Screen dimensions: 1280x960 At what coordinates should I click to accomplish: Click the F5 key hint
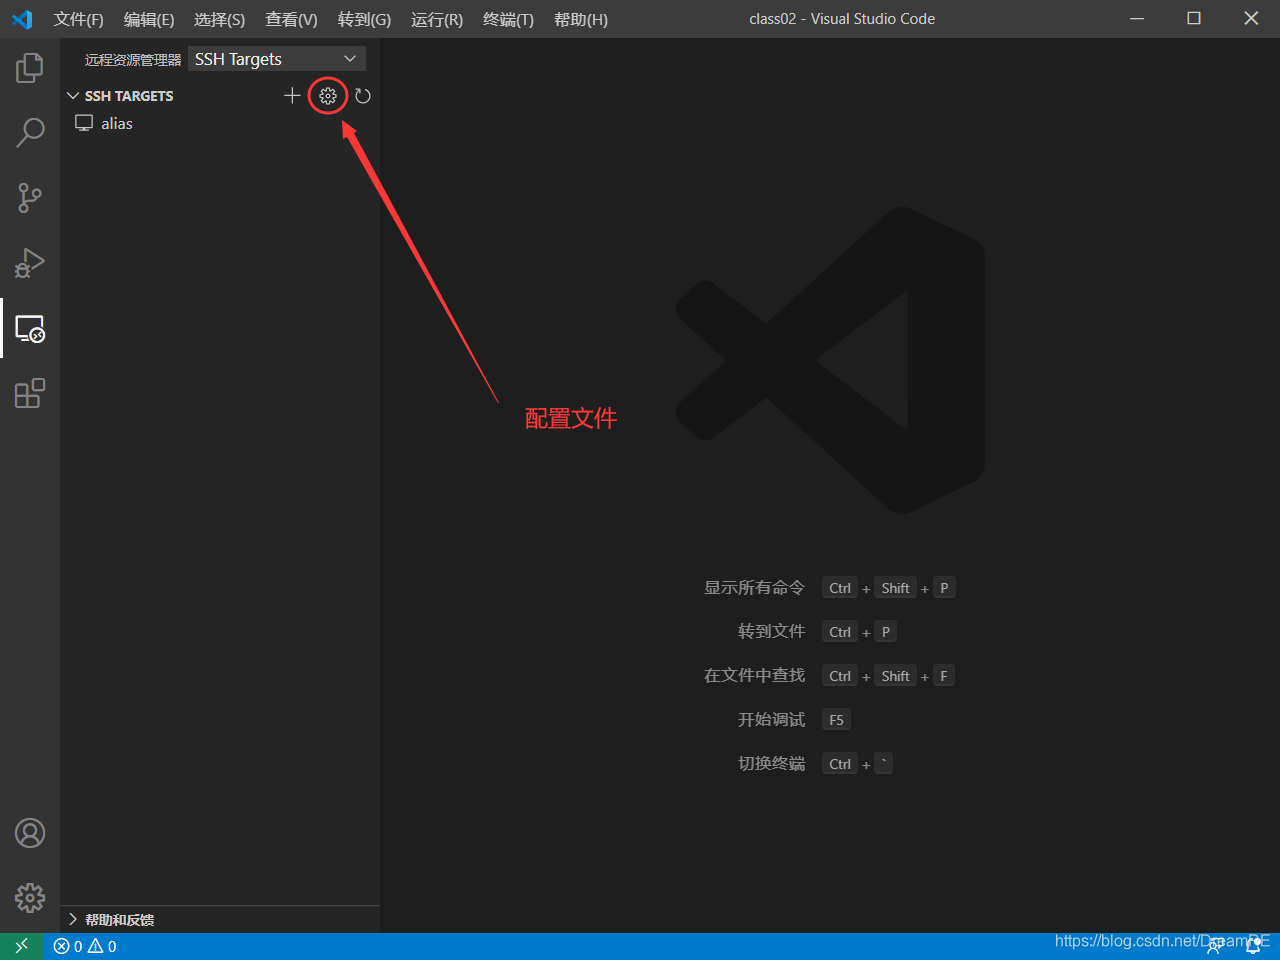click(836, 720)
